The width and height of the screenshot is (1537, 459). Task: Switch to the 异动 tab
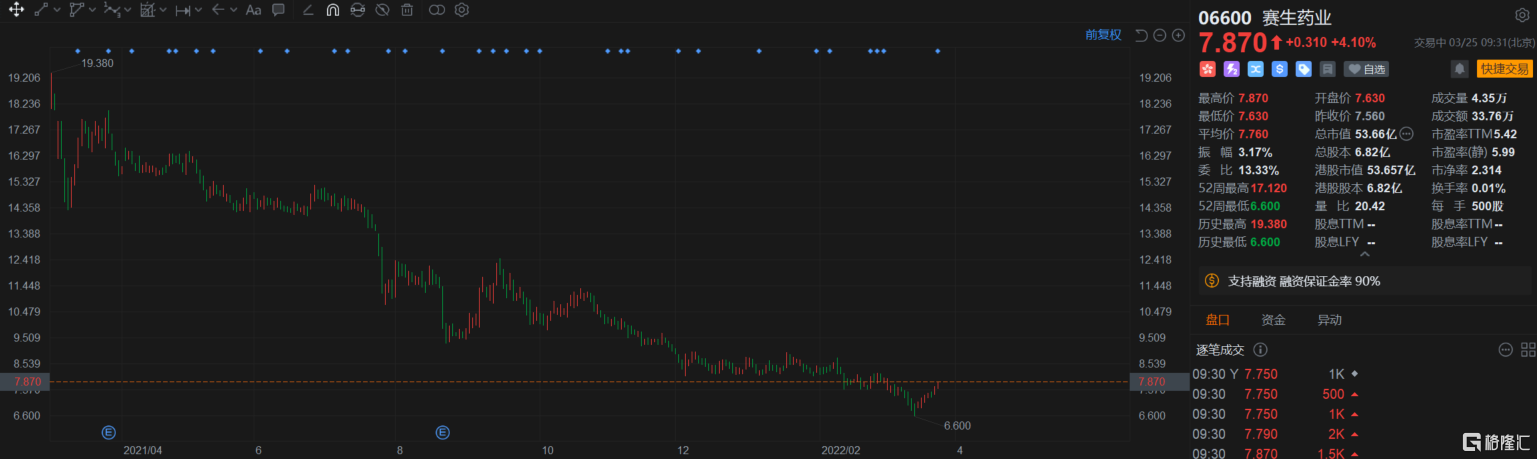pos(1329,320)
